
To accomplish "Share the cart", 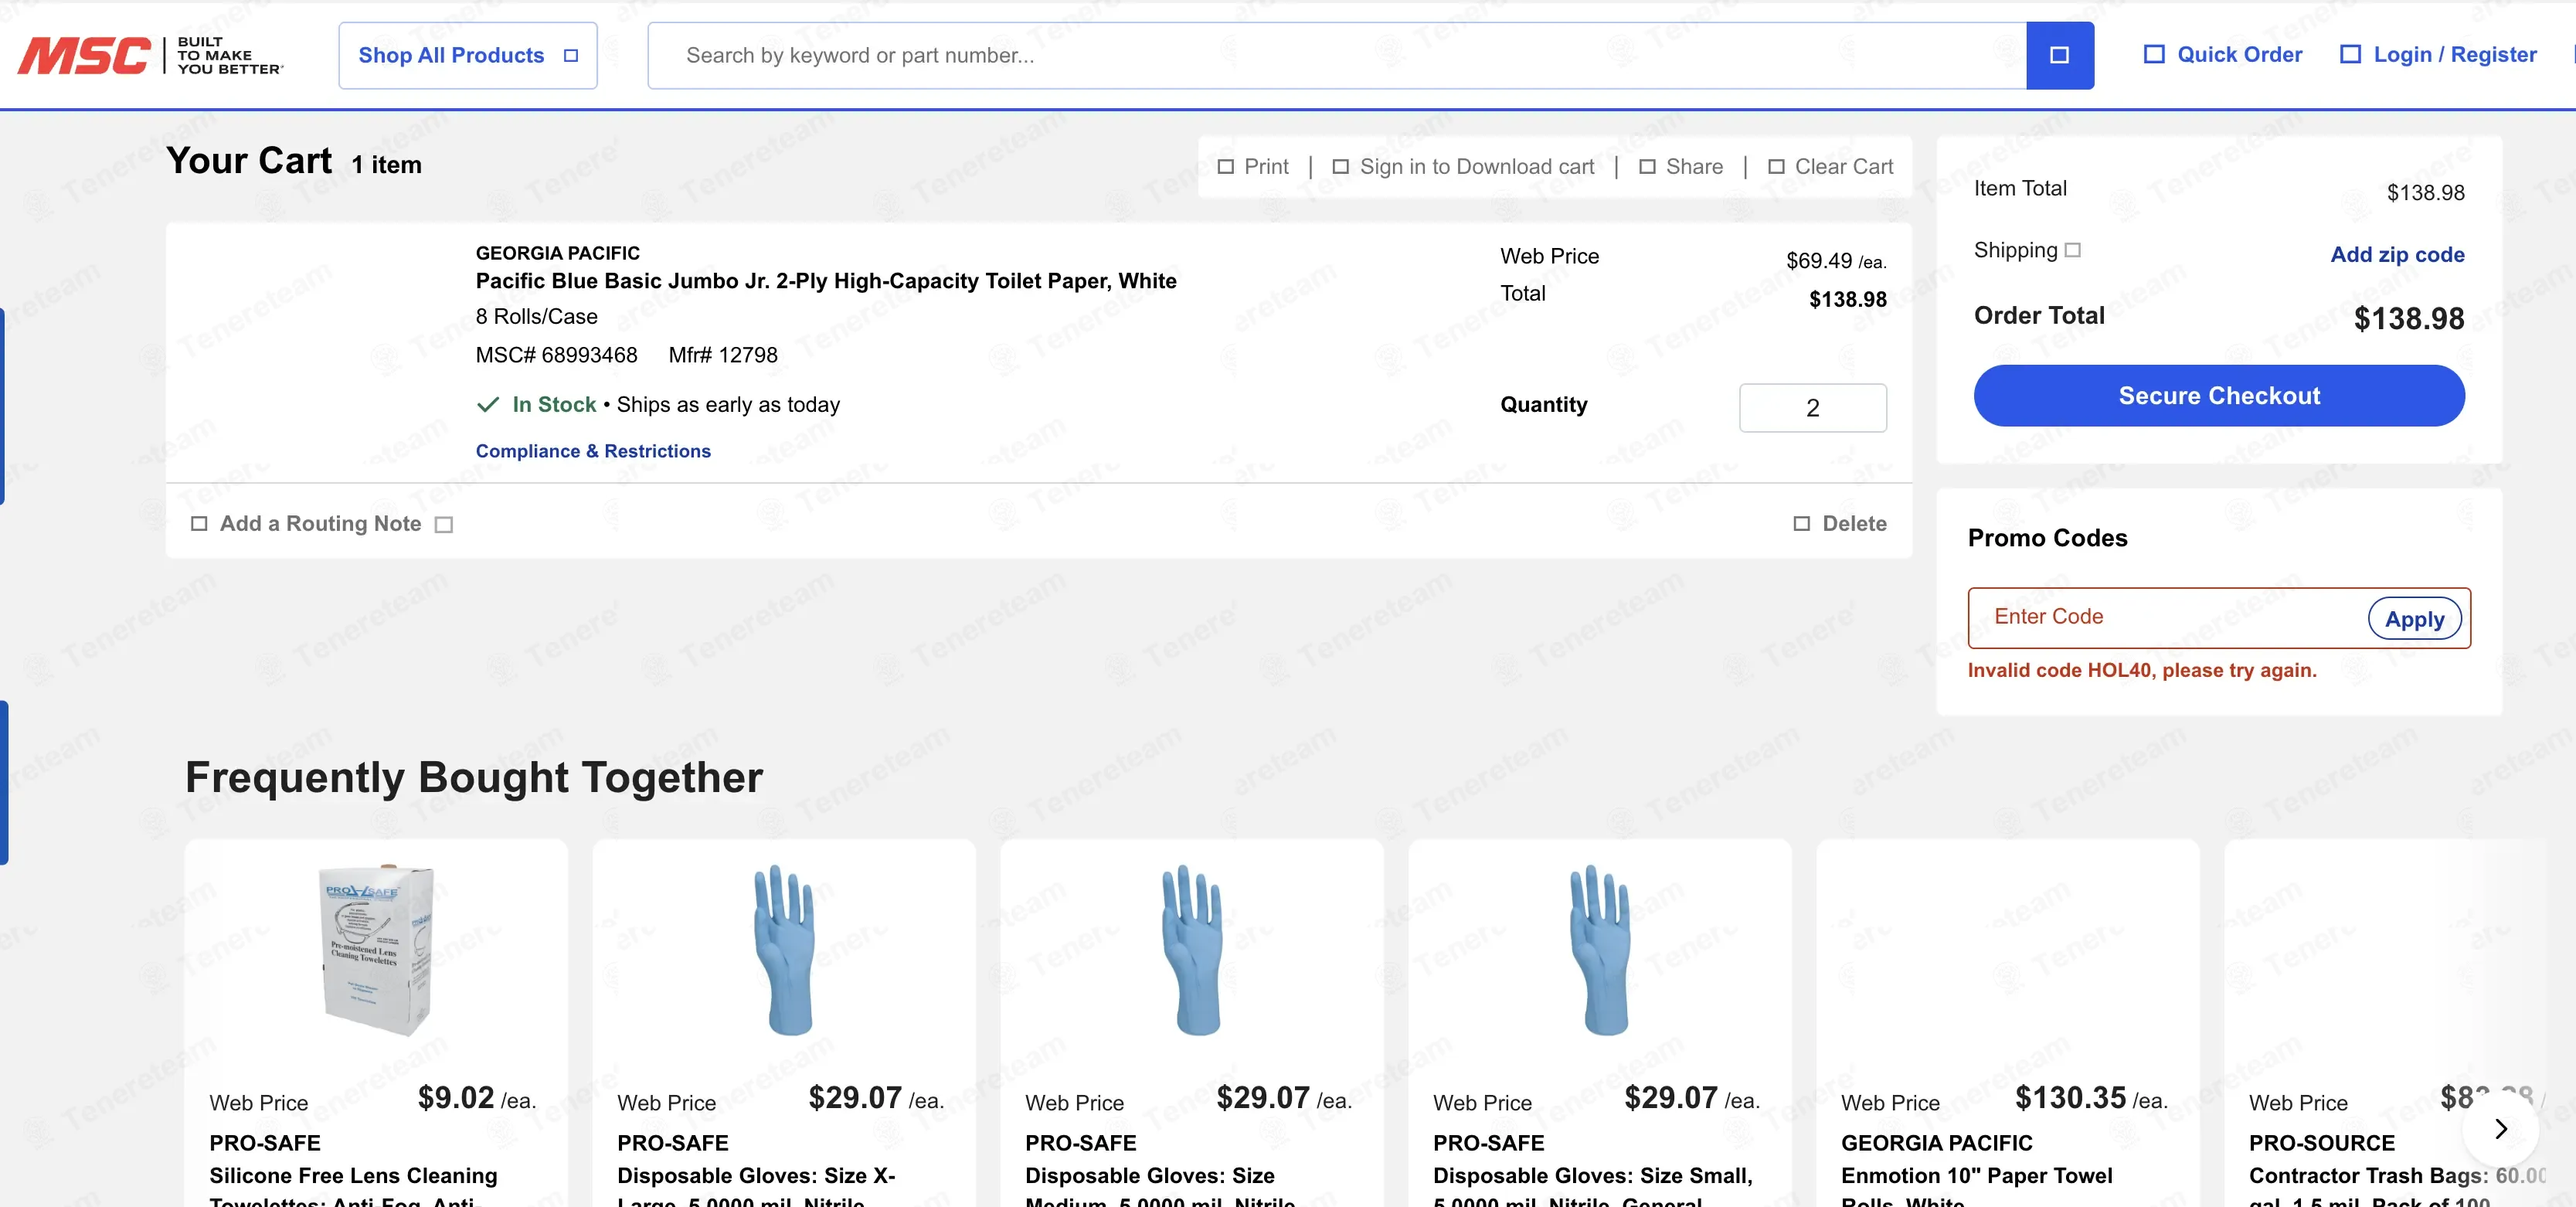I will coord(1681,167).
